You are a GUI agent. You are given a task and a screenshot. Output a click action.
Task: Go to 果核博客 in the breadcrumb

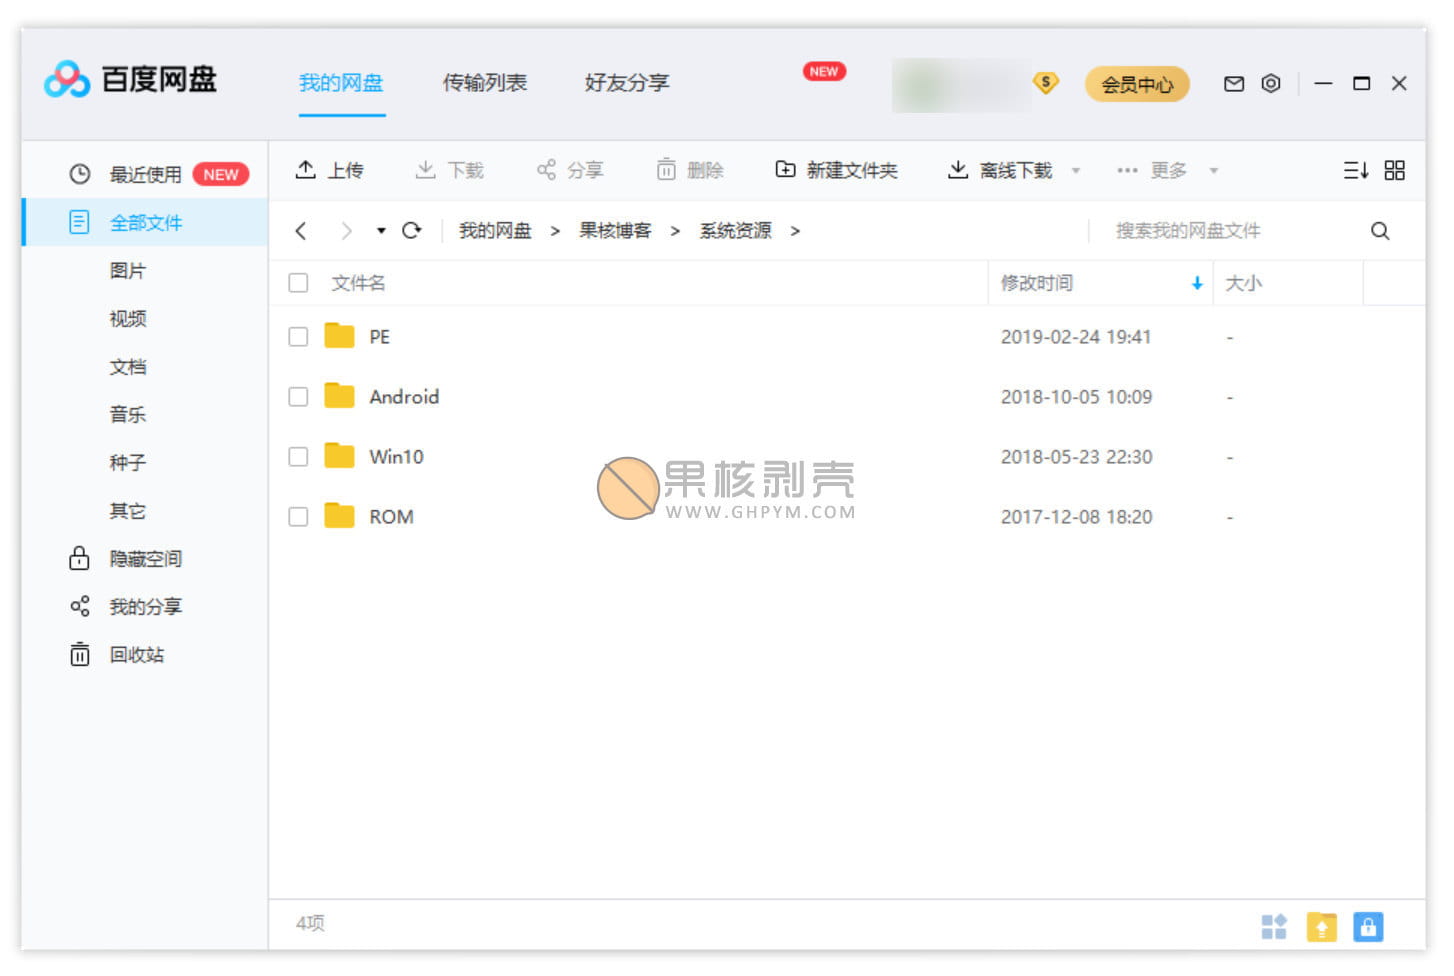(615, 231)
